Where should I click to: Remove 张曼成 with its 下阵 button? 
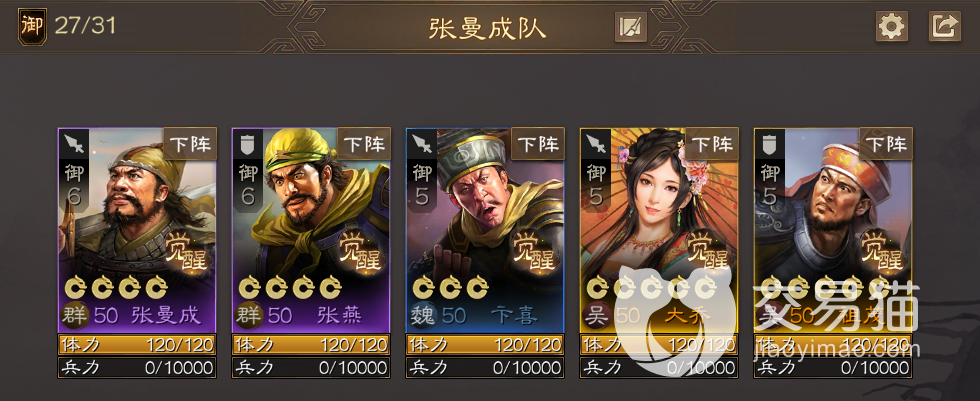[x=190, y=144]
